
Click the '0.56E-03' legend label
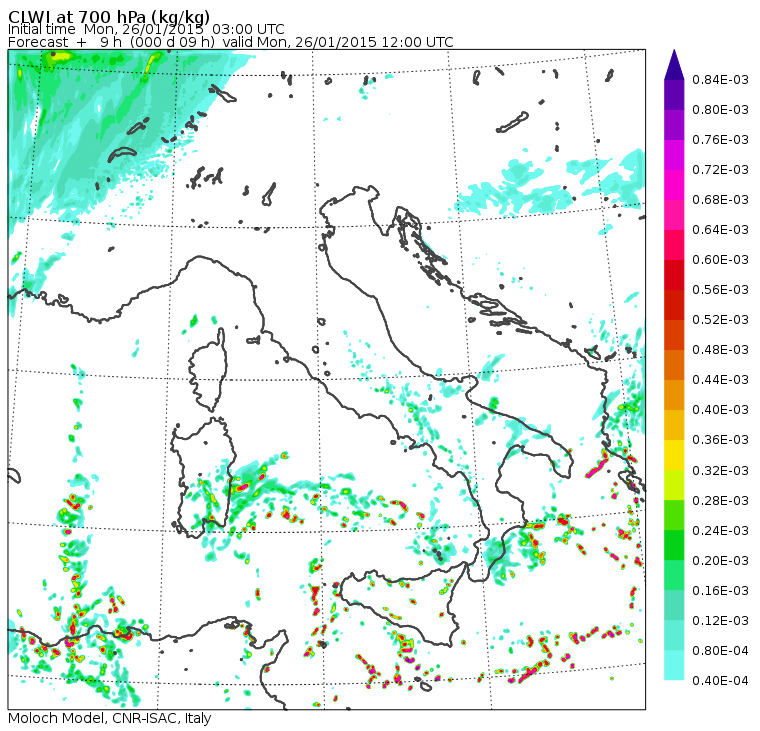click(x=720, y=290)
